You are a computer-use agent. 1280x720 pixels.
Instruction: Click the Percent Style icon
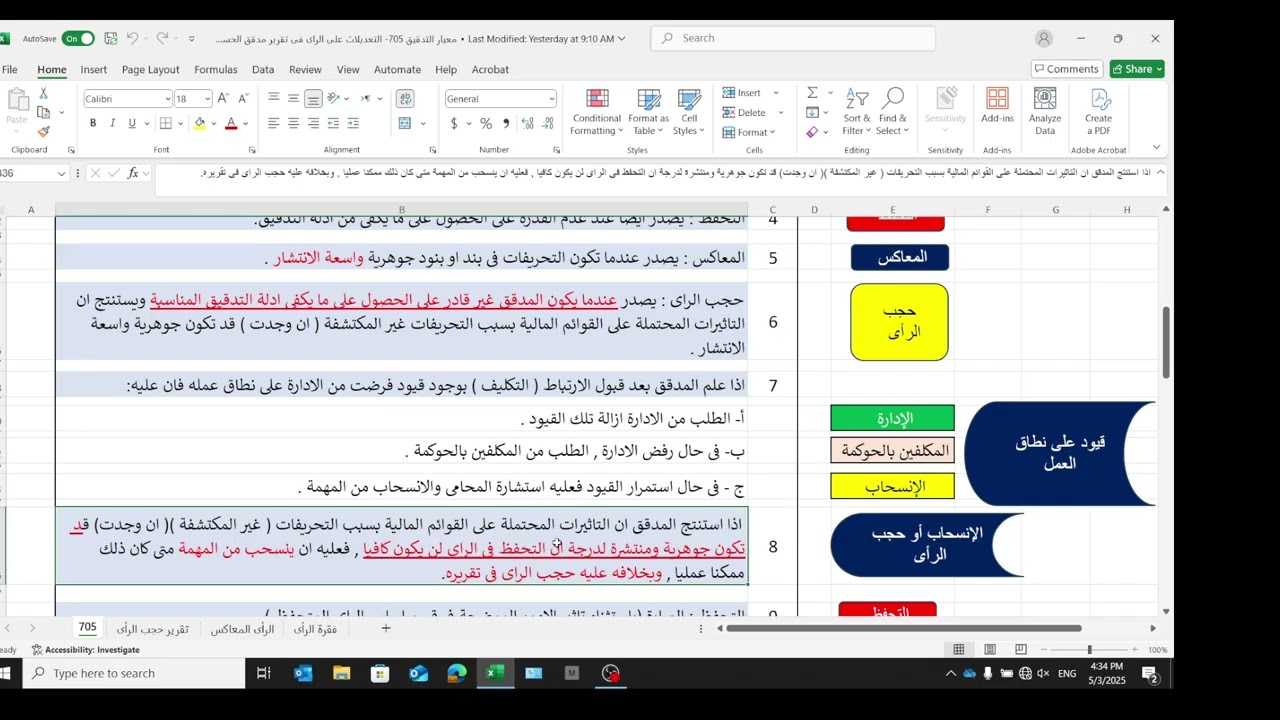click(x=486, y=123)
